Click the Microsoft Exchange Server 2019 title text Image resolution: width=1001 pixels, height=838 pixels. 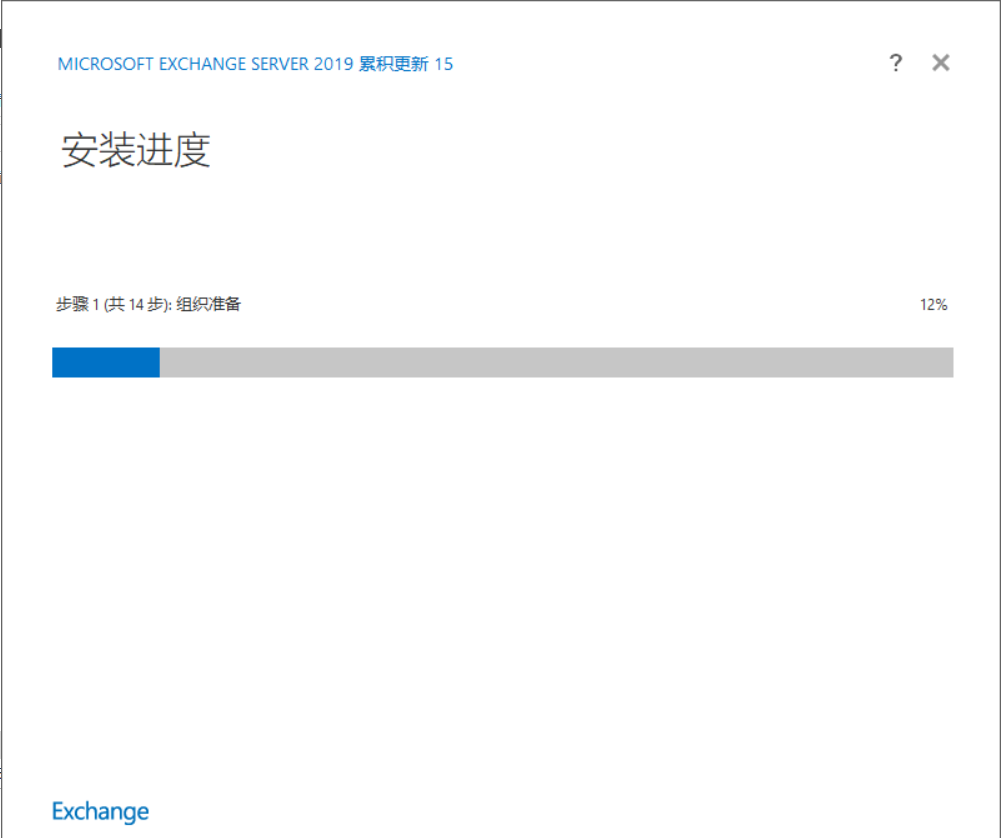coord(255,64)
